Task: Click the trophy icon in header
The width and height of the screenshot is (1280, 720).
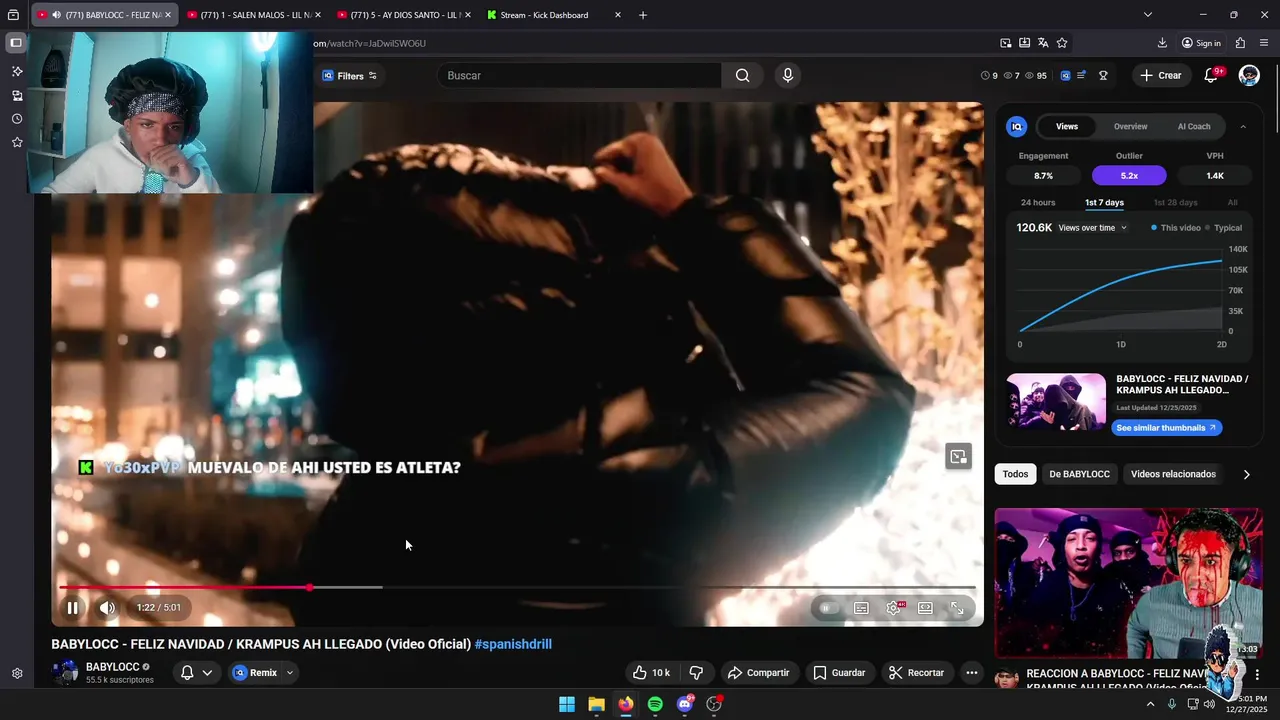Action: (x=1103, y=75)
